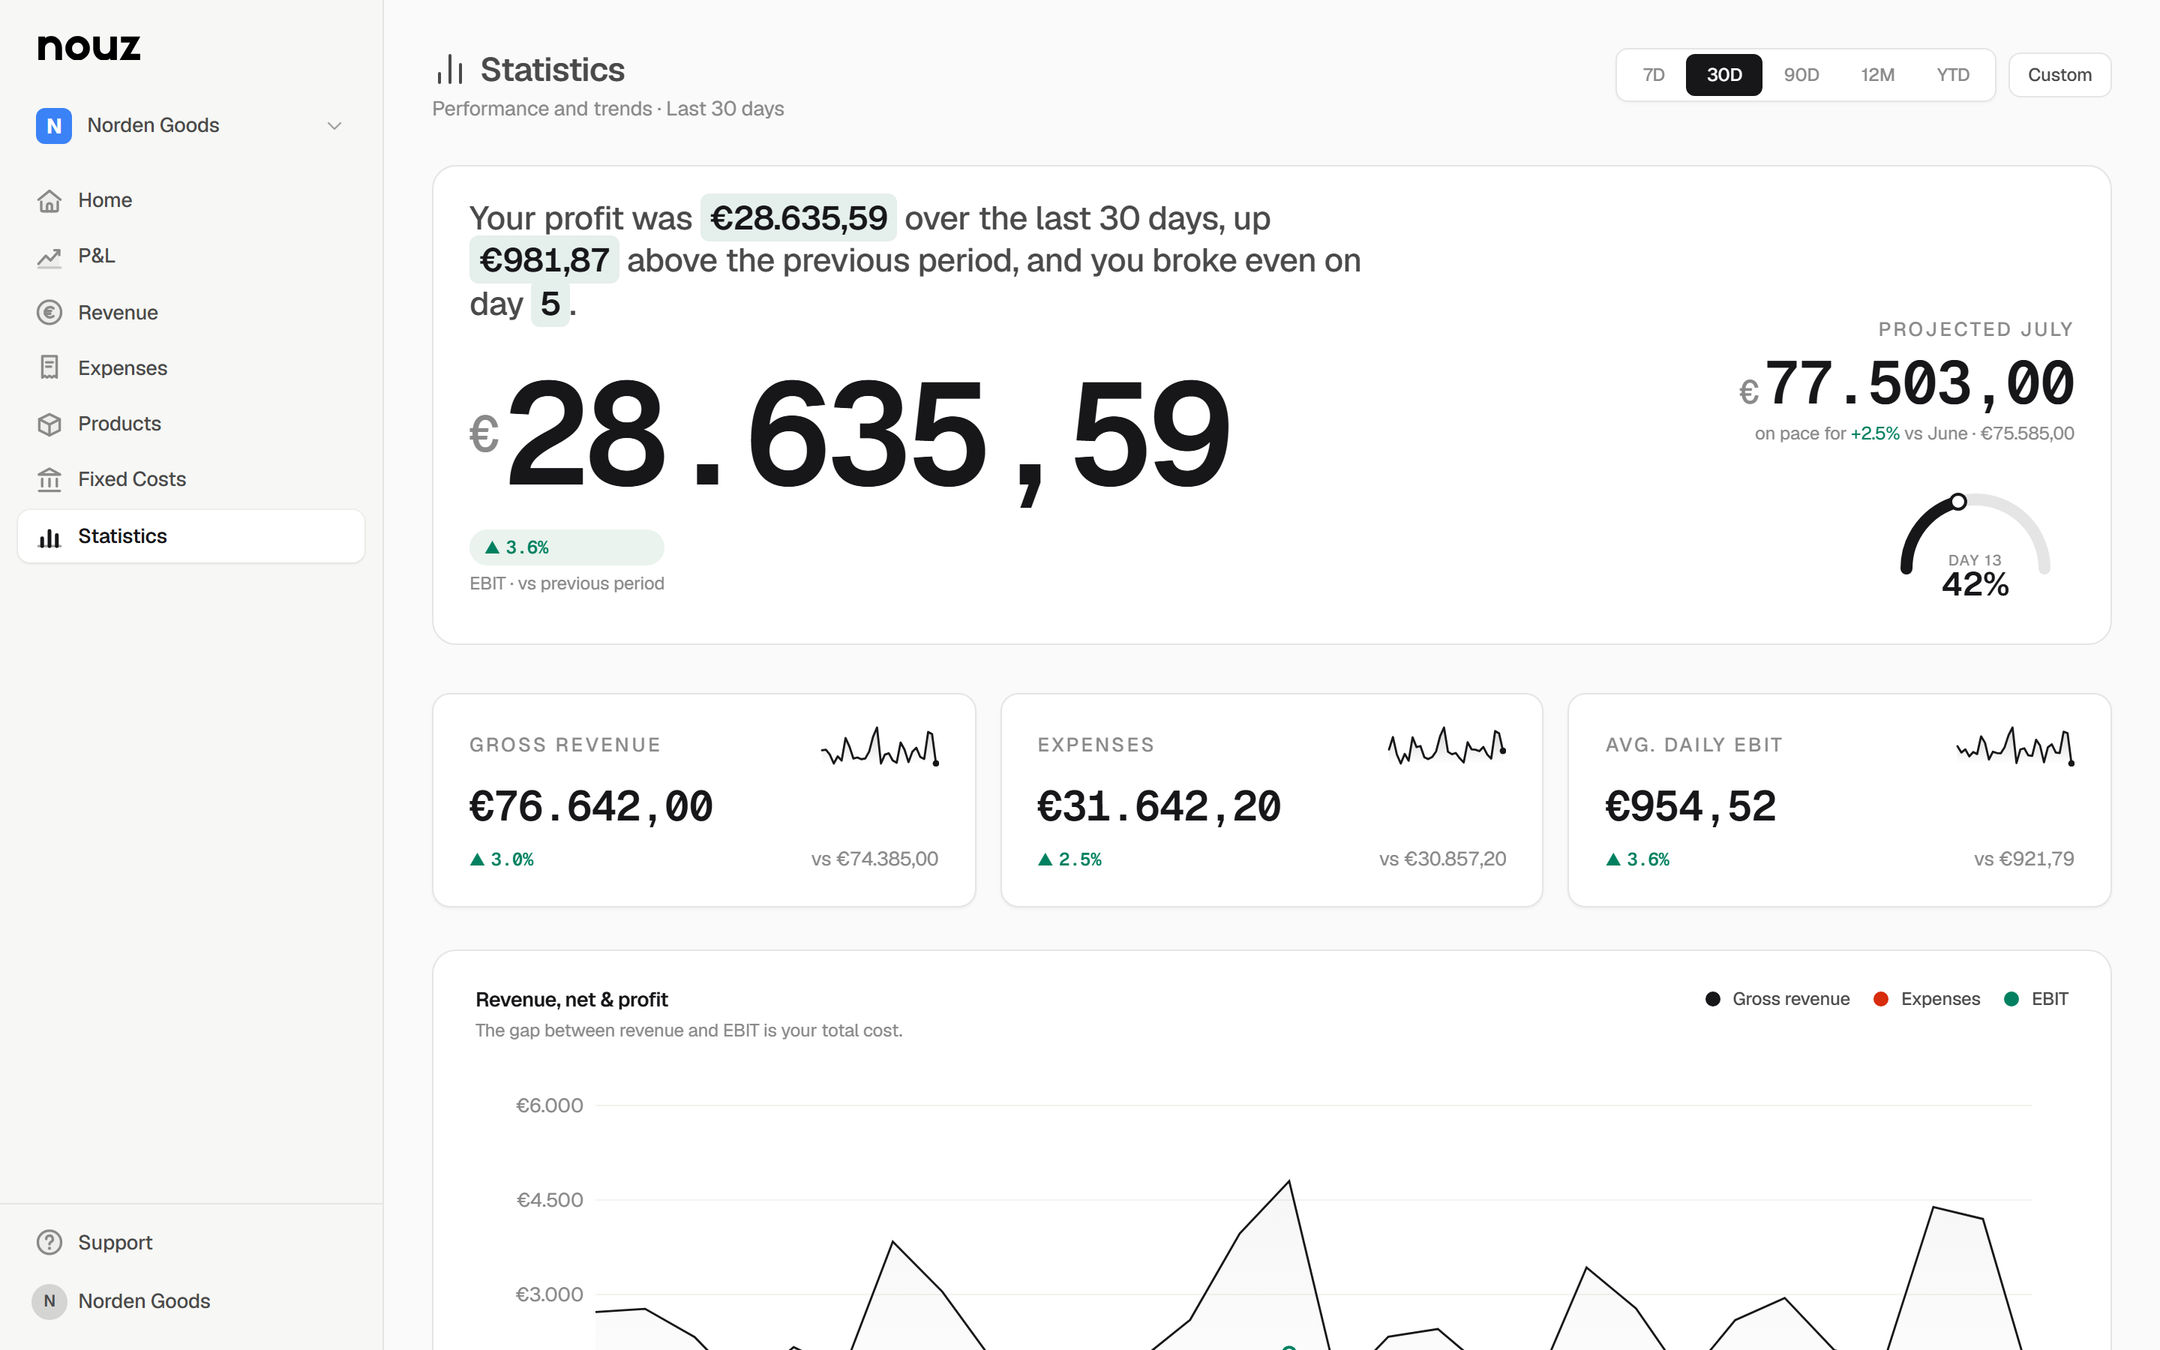
Task: Navigate to Expenses label
Action: click(123, 368)
